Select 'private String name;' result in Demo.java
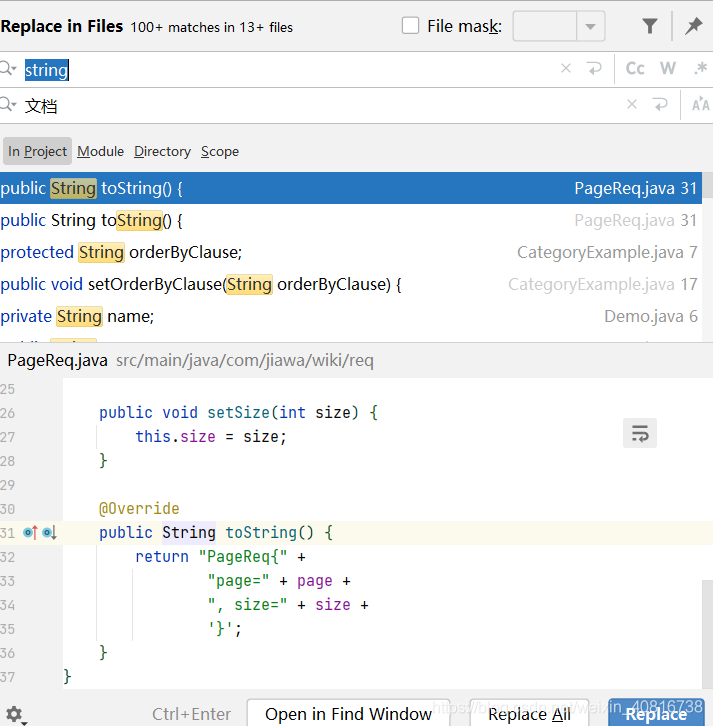Image resolution: width=713 pixels, height=726 pixels. tap(350, 316)
